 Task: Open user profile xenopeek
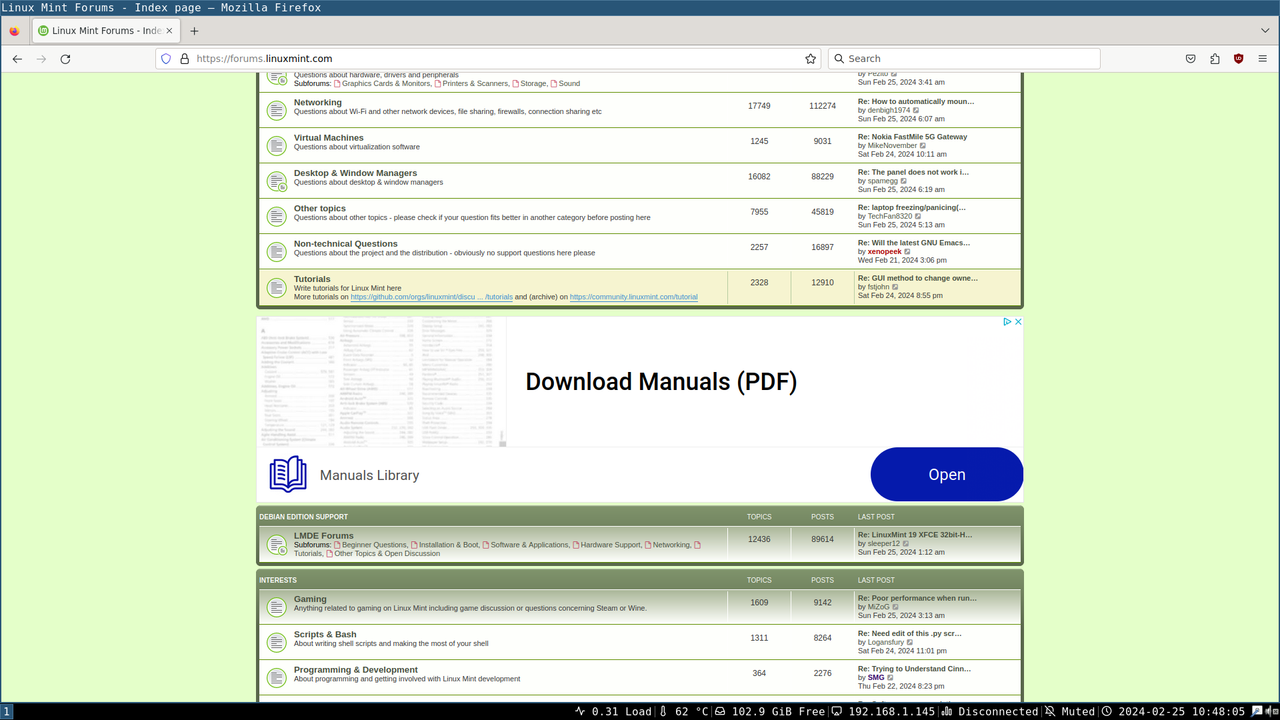[884, 252]
